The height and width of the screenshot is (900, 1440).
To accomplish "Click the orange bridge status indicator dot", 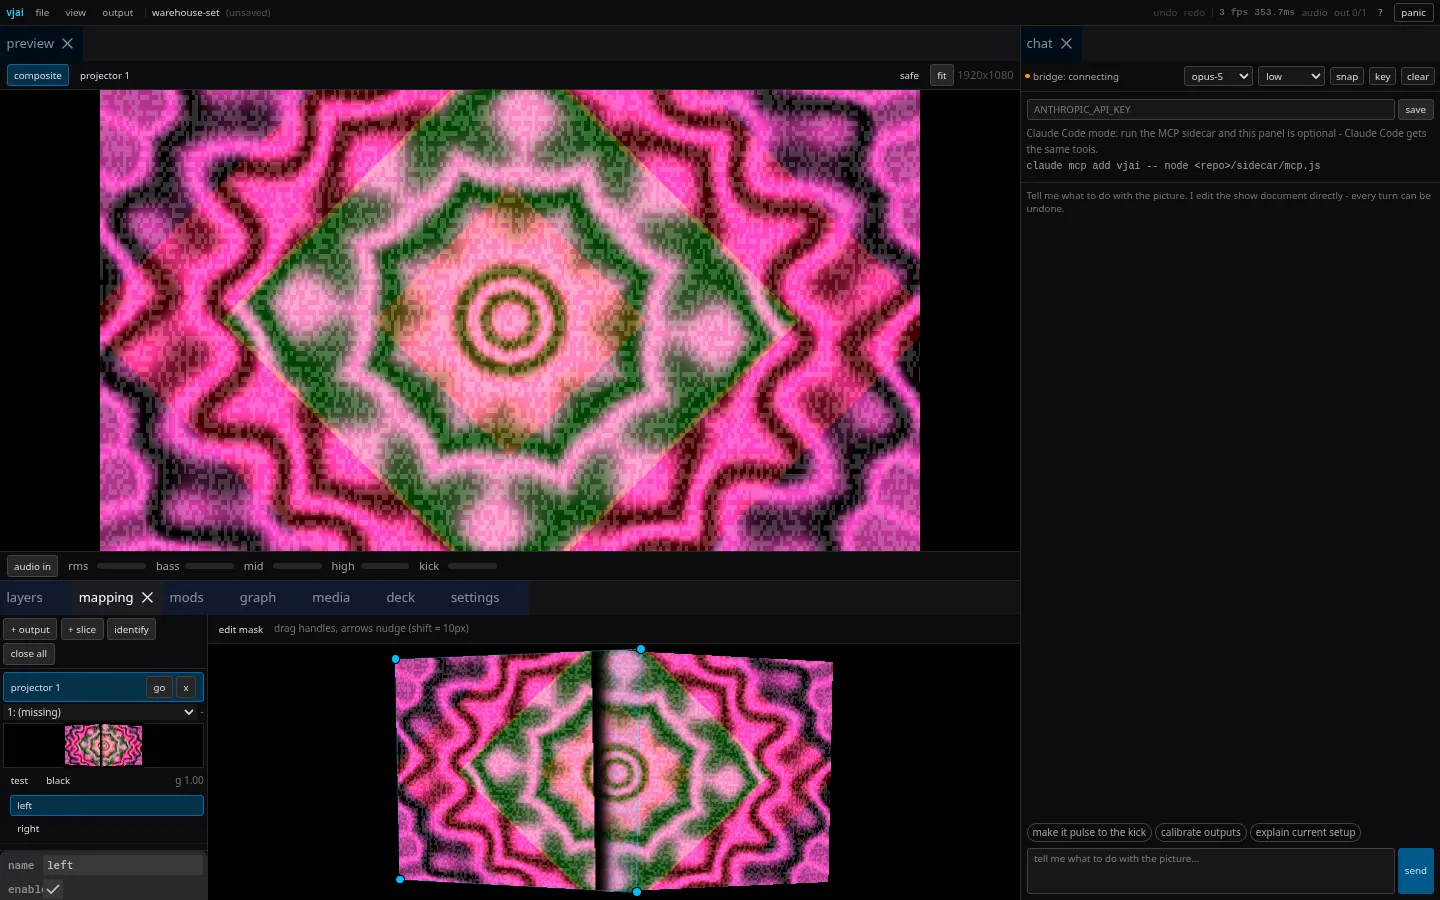I will click(x=1027, y=76).
